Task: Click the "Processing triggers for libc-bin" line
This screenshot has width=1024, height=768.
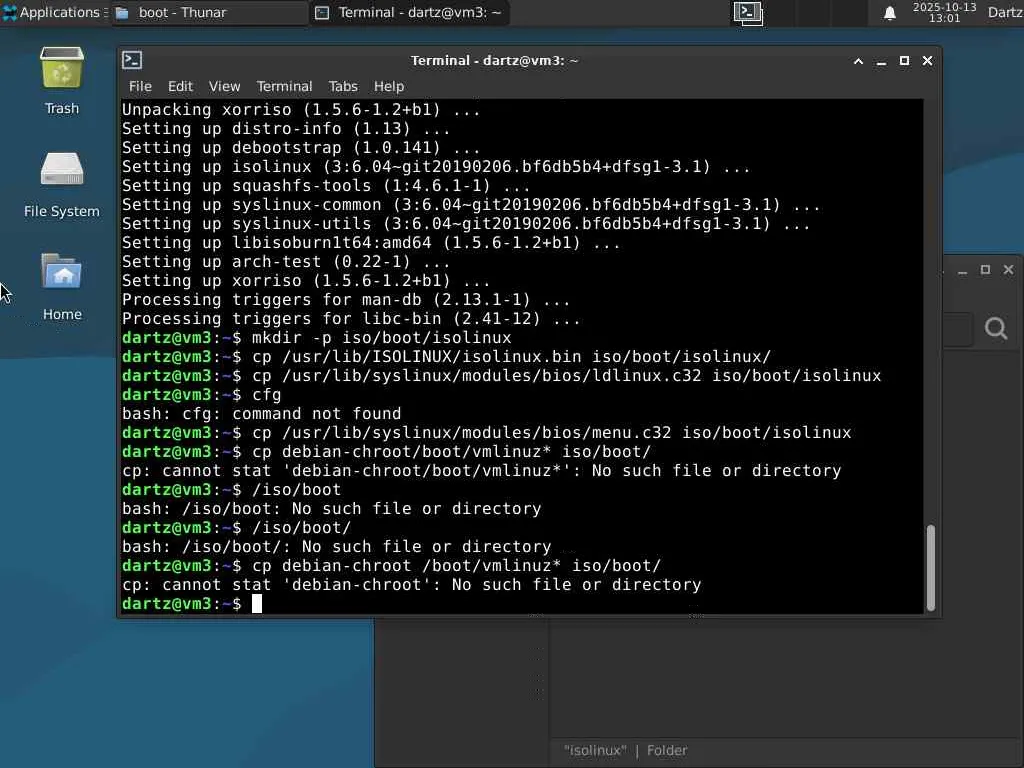Action: [351, 319]
